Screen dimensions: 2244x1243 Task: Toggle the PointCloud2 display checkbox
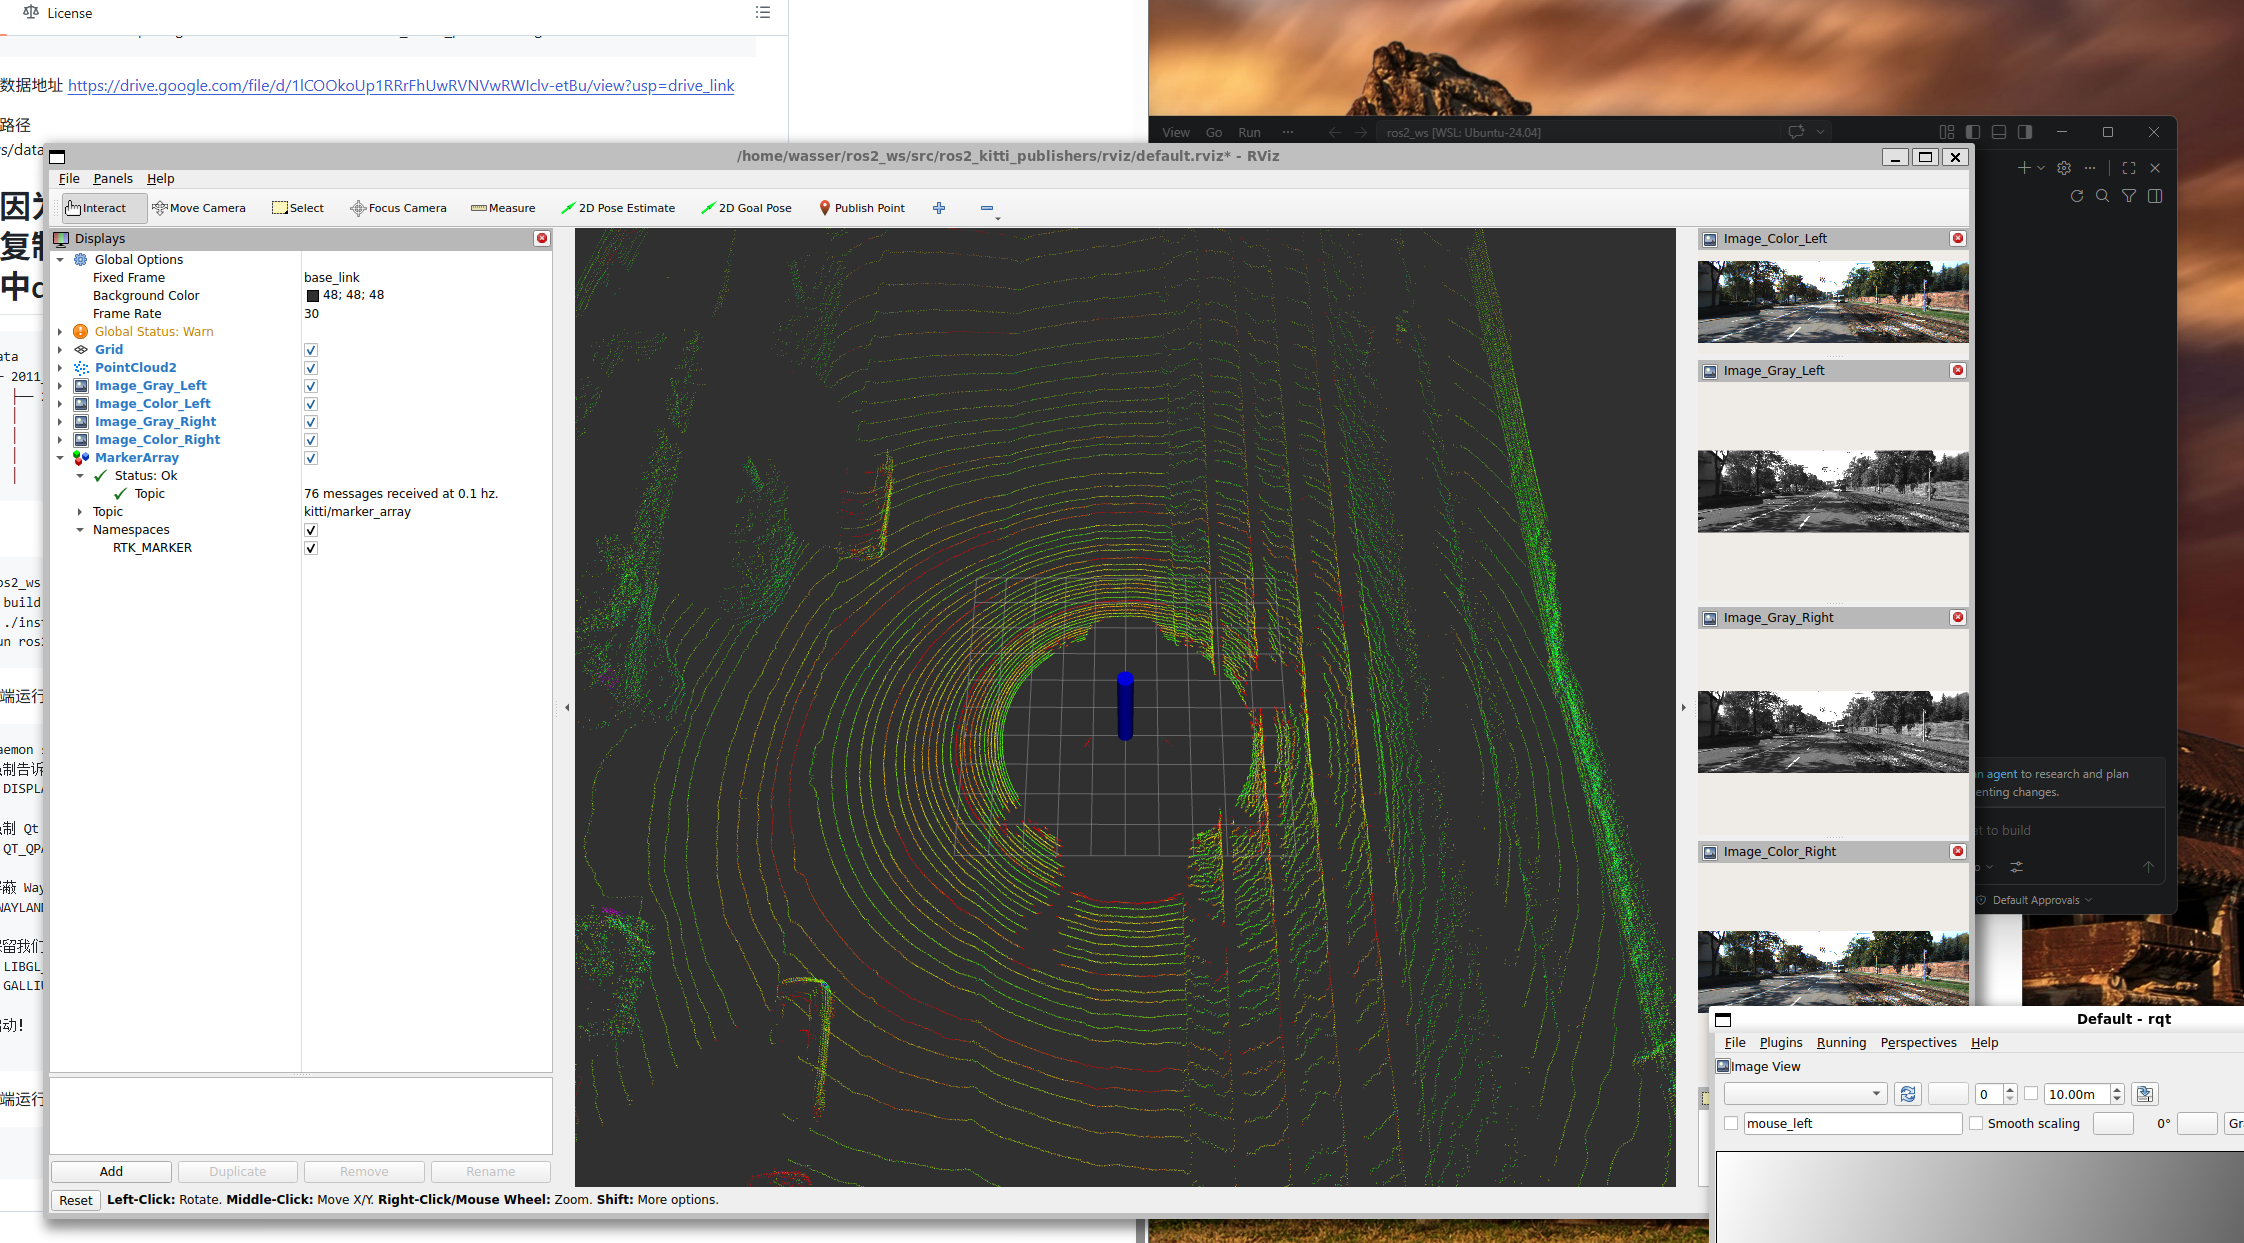311,368
